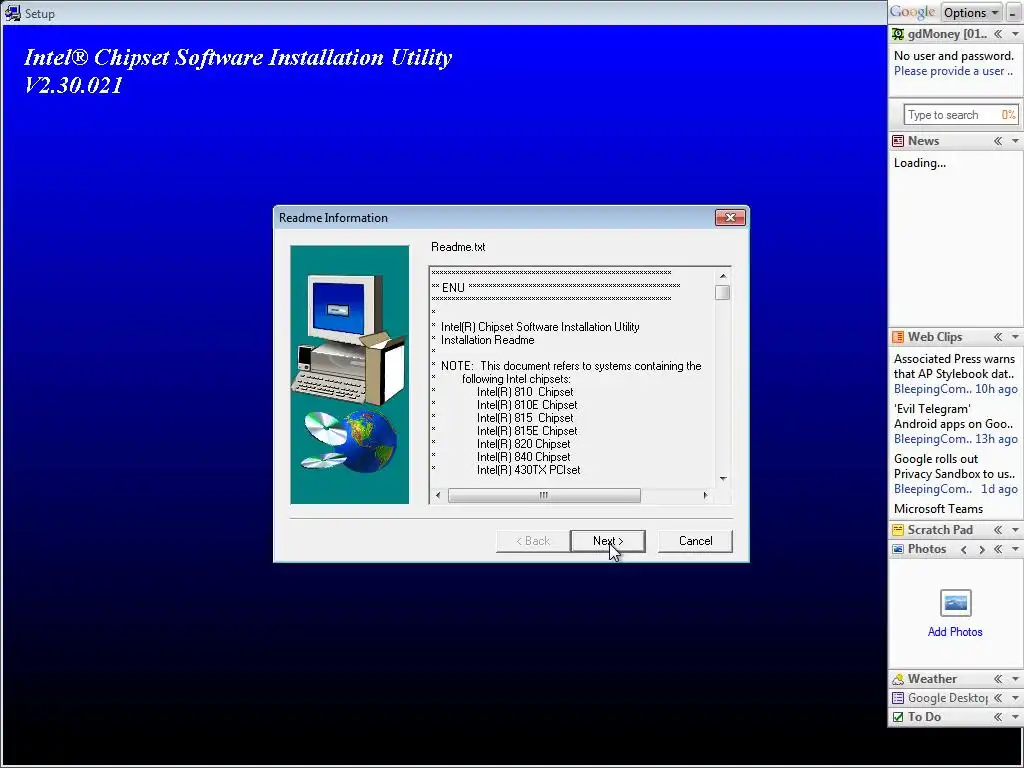The width and height of the screenshot is (1024, 768).
Task: Click the Google logo in sidebar
Action: coord(912,12)
